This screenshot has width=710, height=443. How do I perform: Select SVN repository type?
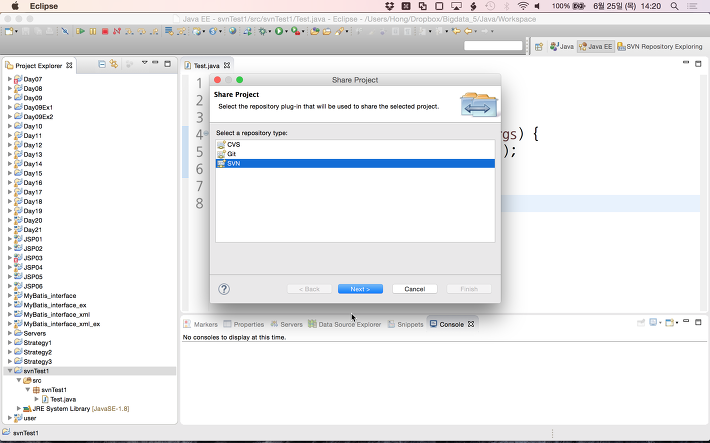(355, 164)
